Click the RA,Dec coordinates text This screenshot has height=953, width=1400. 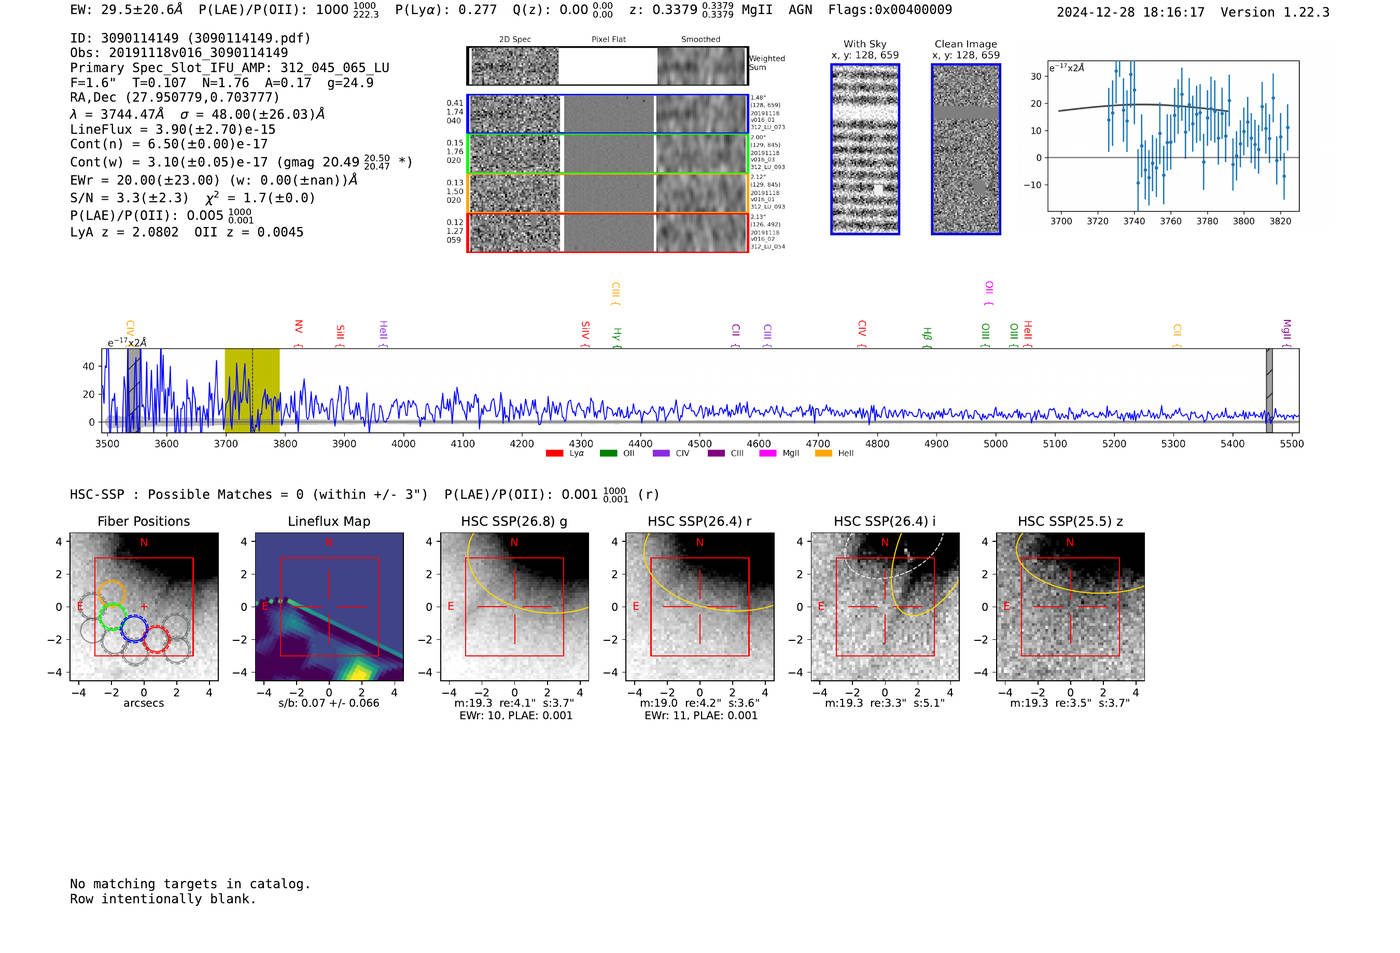pyautogui.click(x=175, y=98)
